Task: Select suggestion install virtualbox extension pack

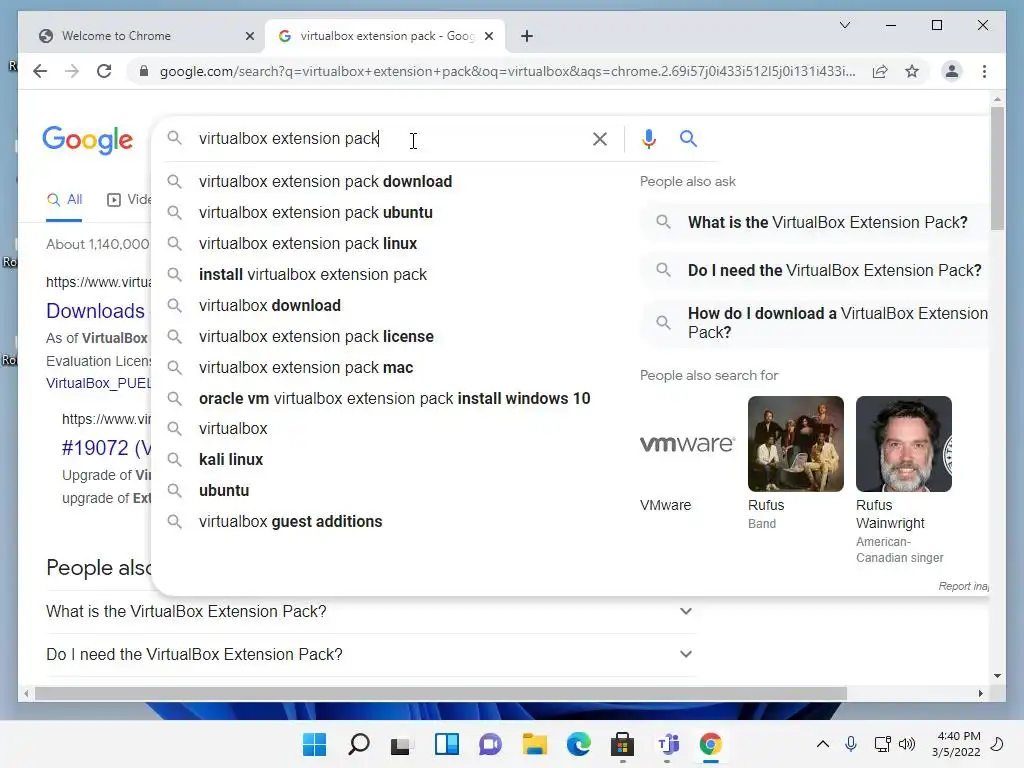Action: (x=313, y=275)
